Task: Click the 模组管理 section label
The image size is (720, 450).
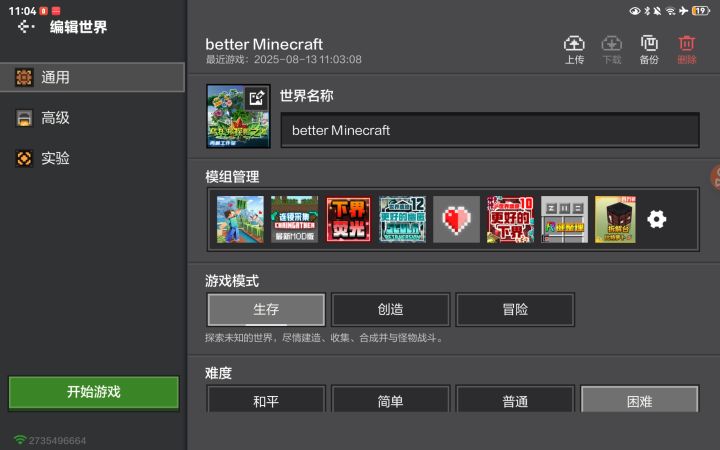Action: coord(232,176)
